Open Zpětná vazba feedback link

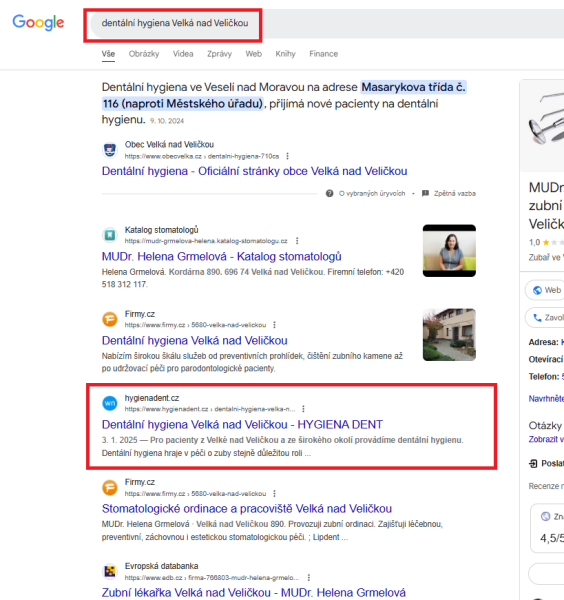pos(455,194)
